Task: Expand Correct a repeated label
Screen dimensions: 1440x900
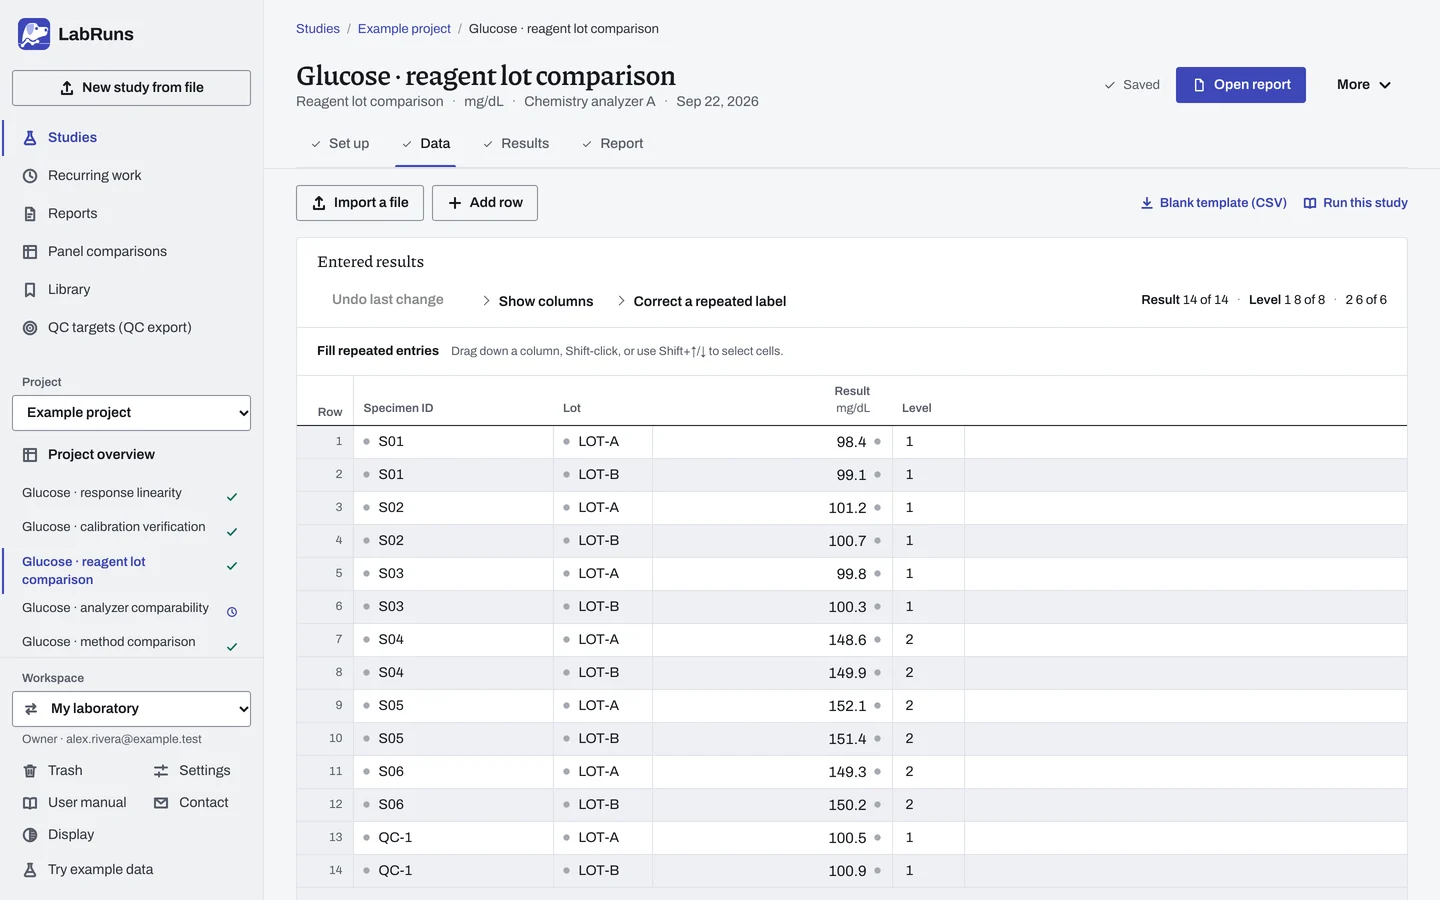Action: [702, 301]
